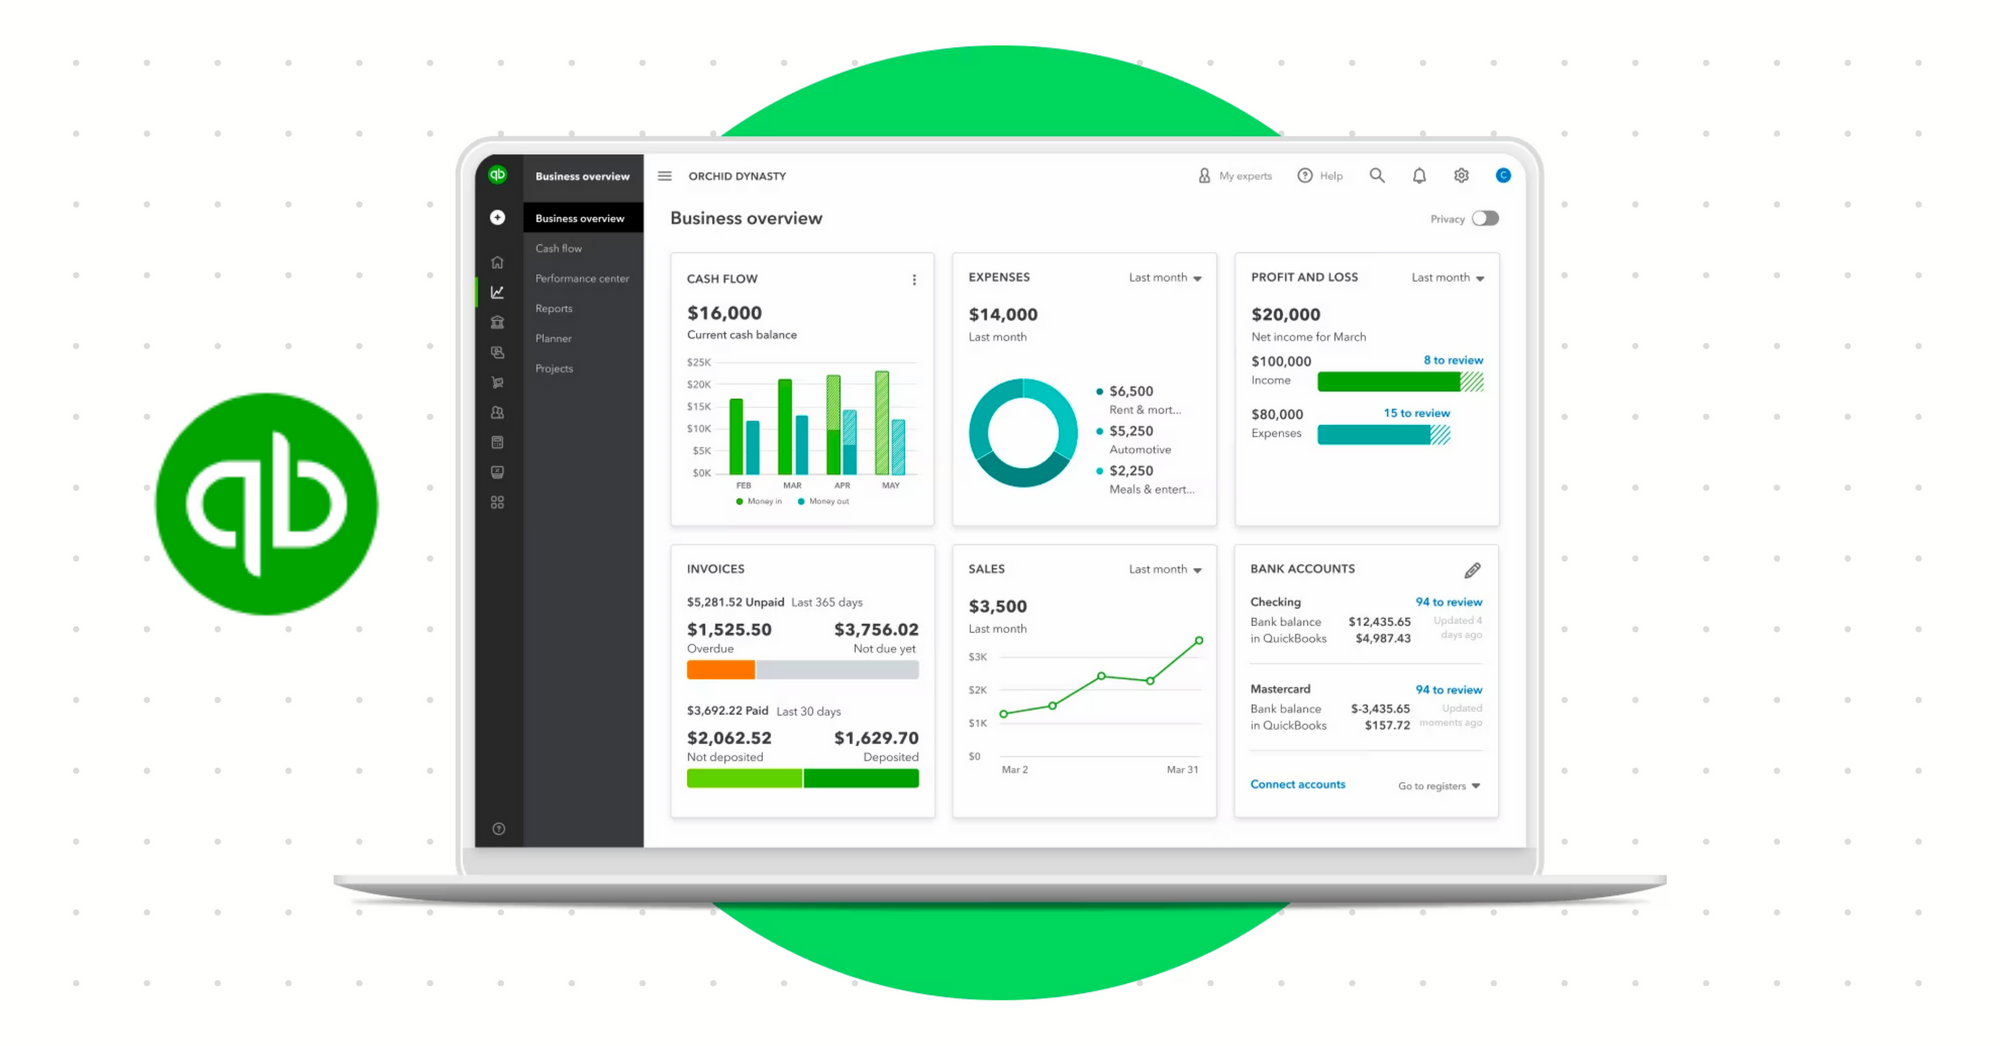Click the small QuickBooks logo in the sidebar
This screenshot has height=1046, width=2000.
click(x=497, y=175)
